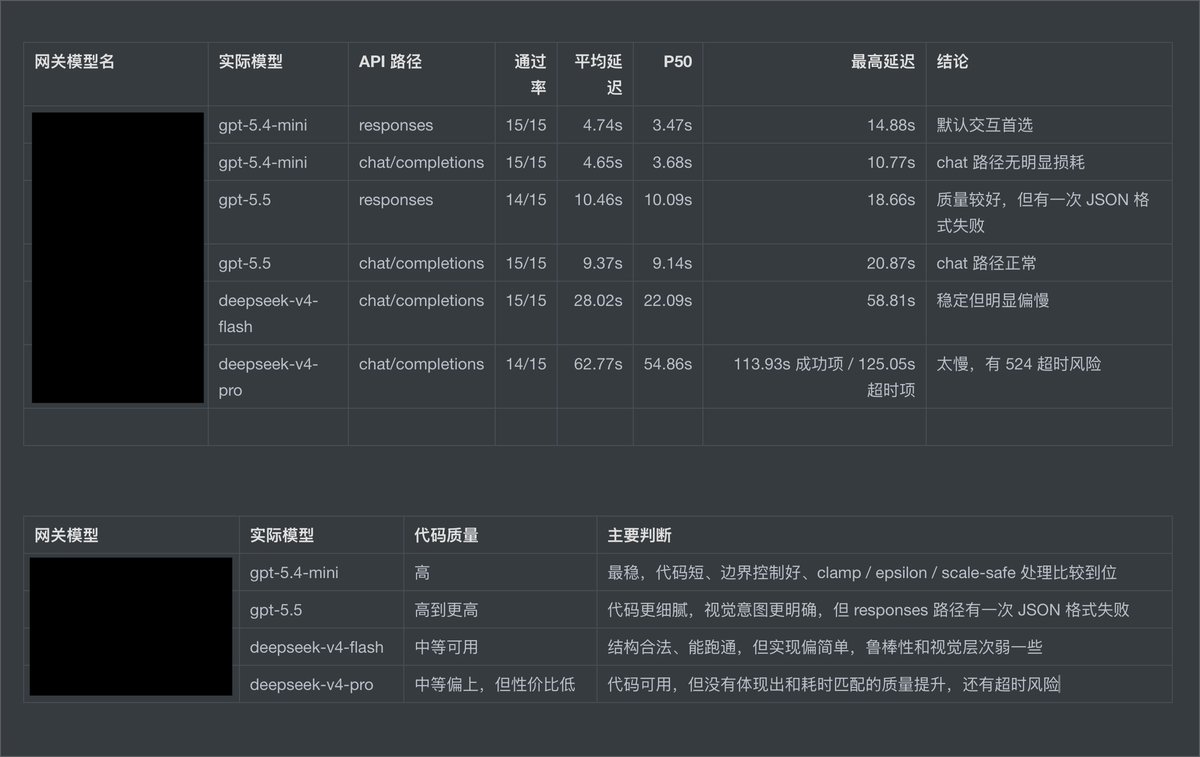Image resolution: width=1200 pixels, height=757 pixels.
Task: Click the 62.77s average latency cell
Action: tap(598, 364)
